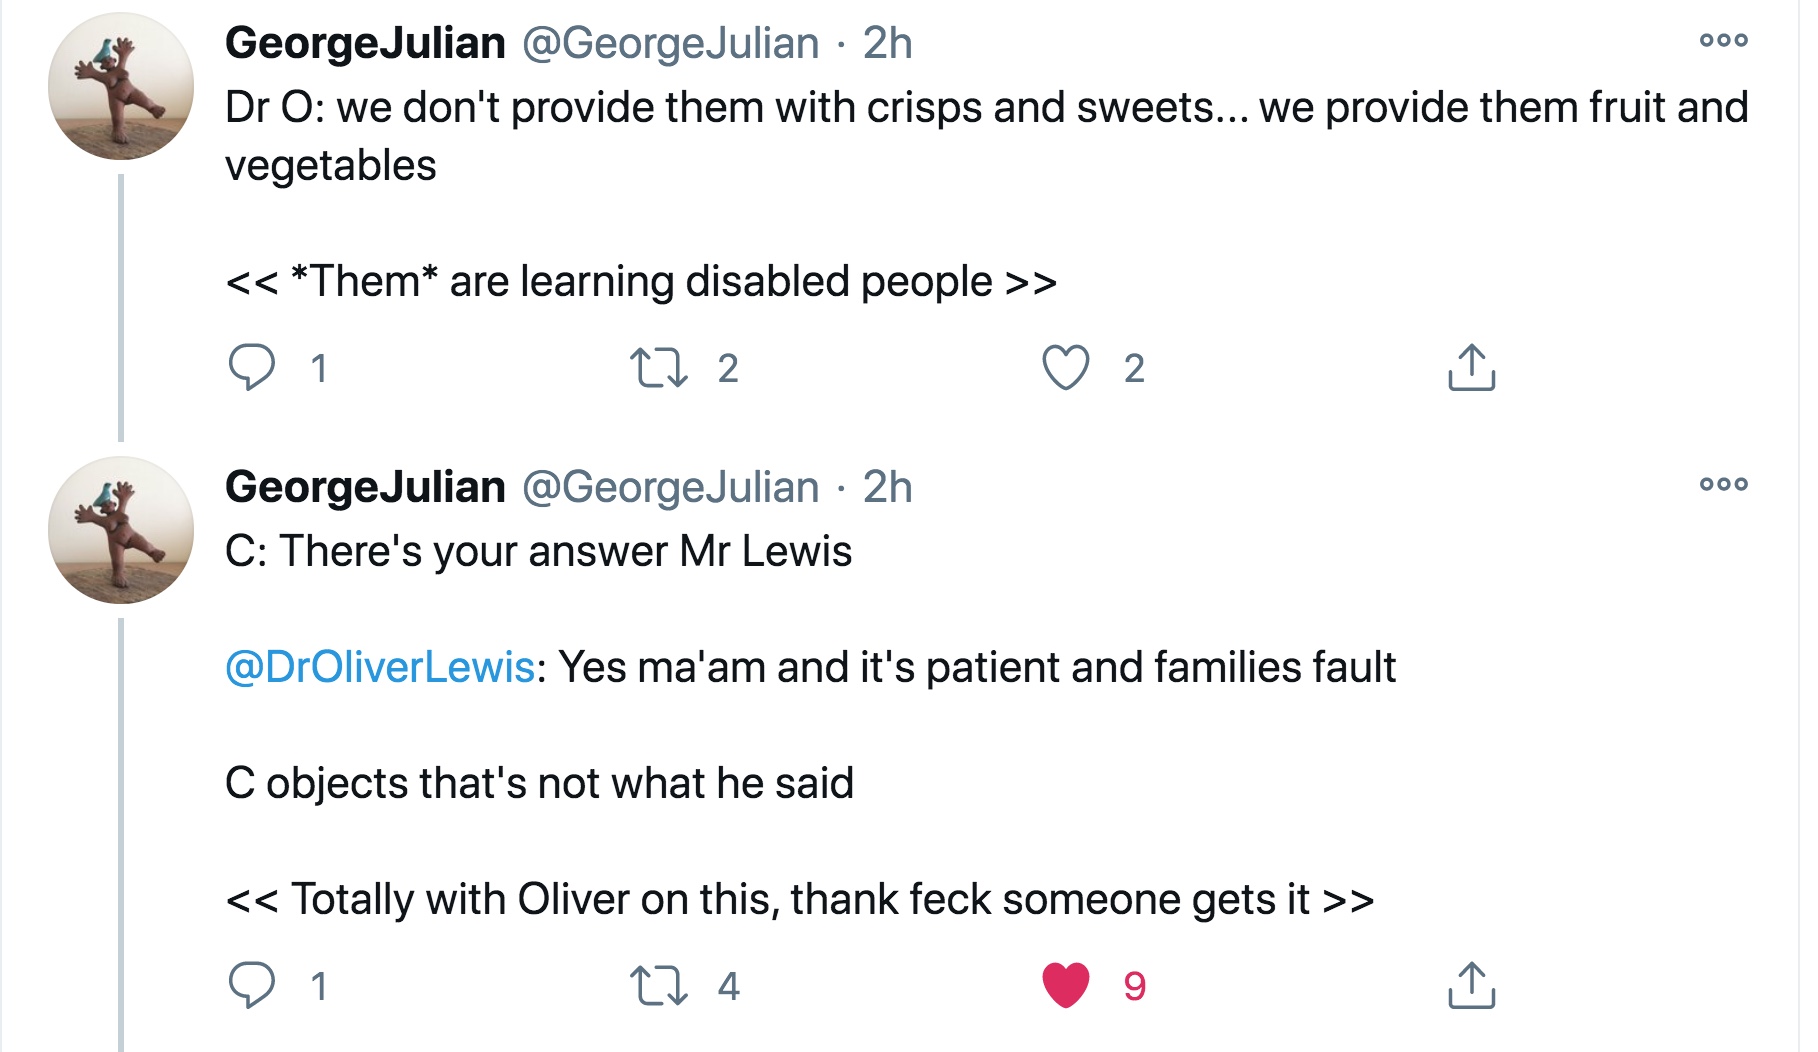Unlike the tweet with 9 likes
Viewport: 1818px width, 1052px height.
pos(1065,985)
